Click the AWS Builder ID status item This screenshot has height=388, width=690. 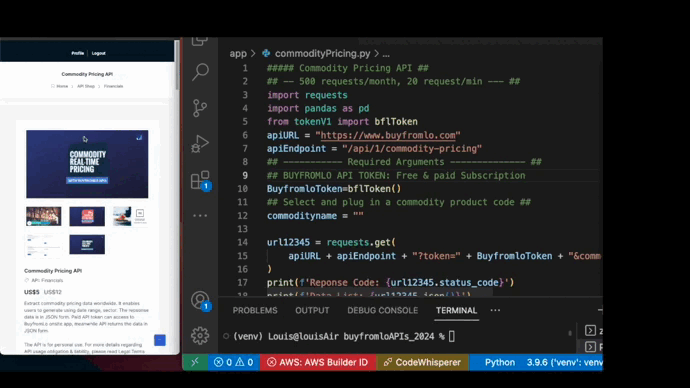click(x=318, y=362)
